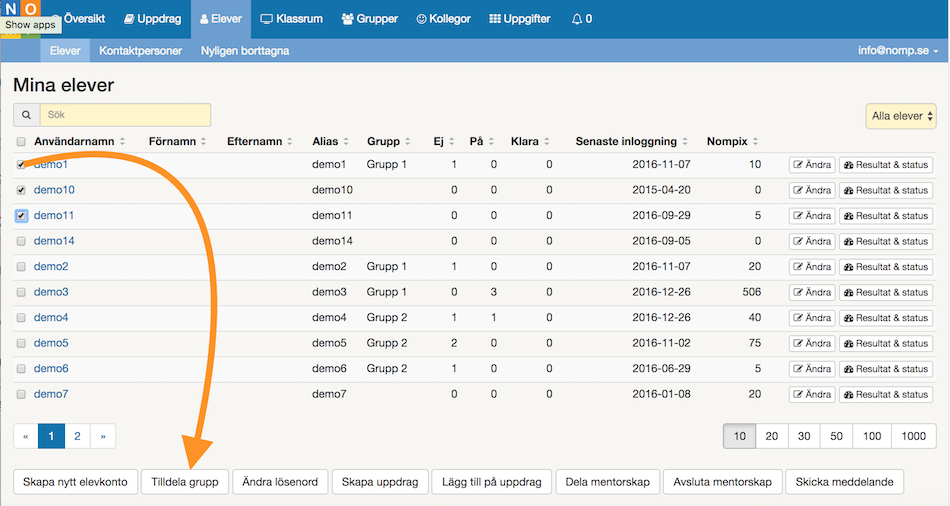Image resolution: width=950 pixels, height=506 pixels.
Task: Expand the info@nomp.se account menu
Action: pyautogui.click(x=898, y=50)
